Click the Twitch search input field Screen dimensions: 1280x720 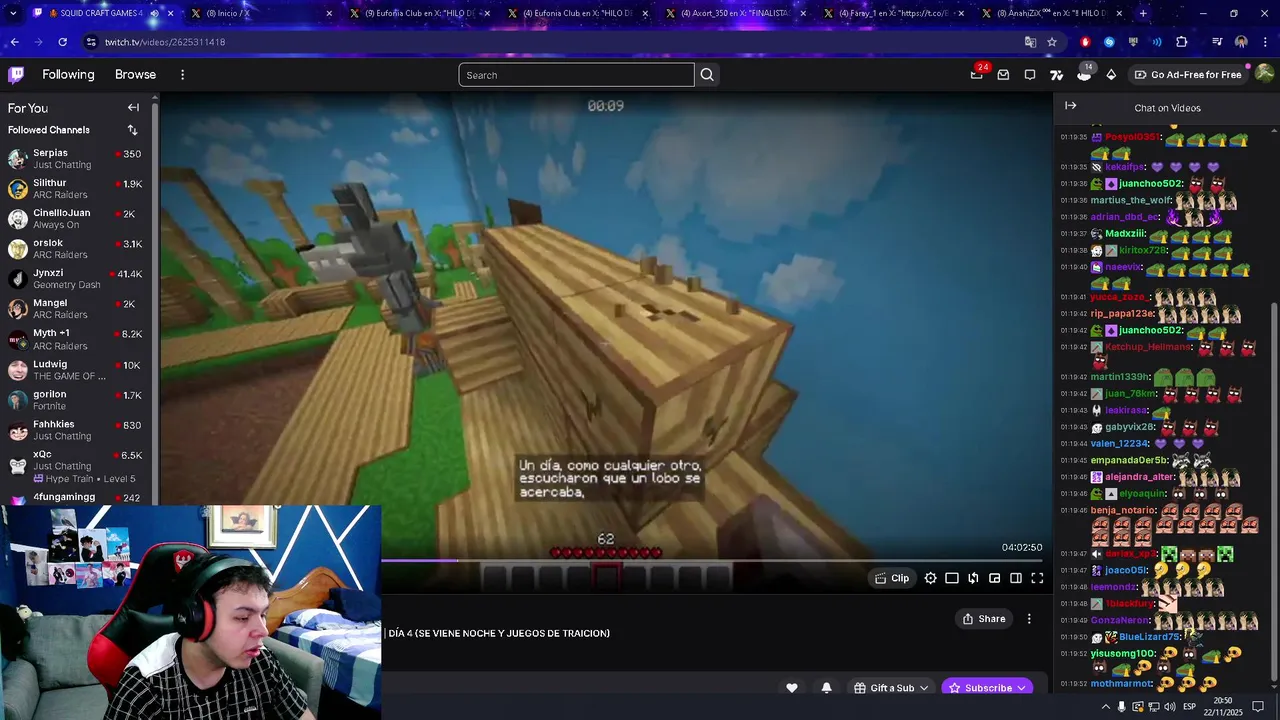point(576,75)
